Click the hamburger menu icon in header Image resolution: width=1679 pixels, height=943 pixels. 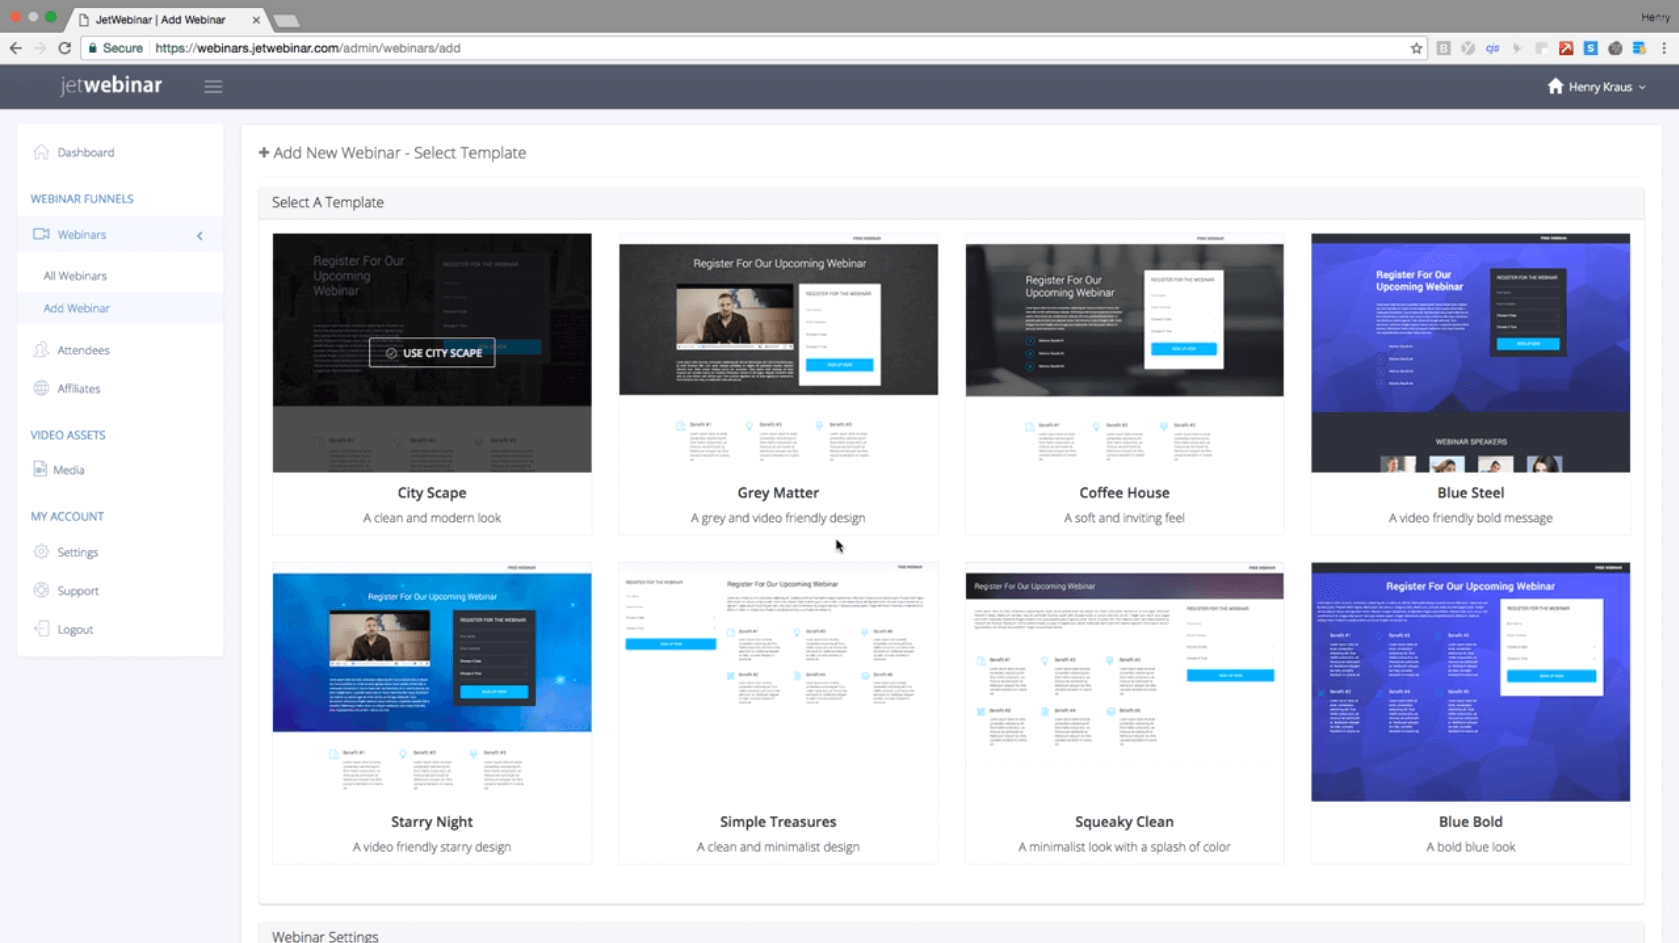[213, 87]
